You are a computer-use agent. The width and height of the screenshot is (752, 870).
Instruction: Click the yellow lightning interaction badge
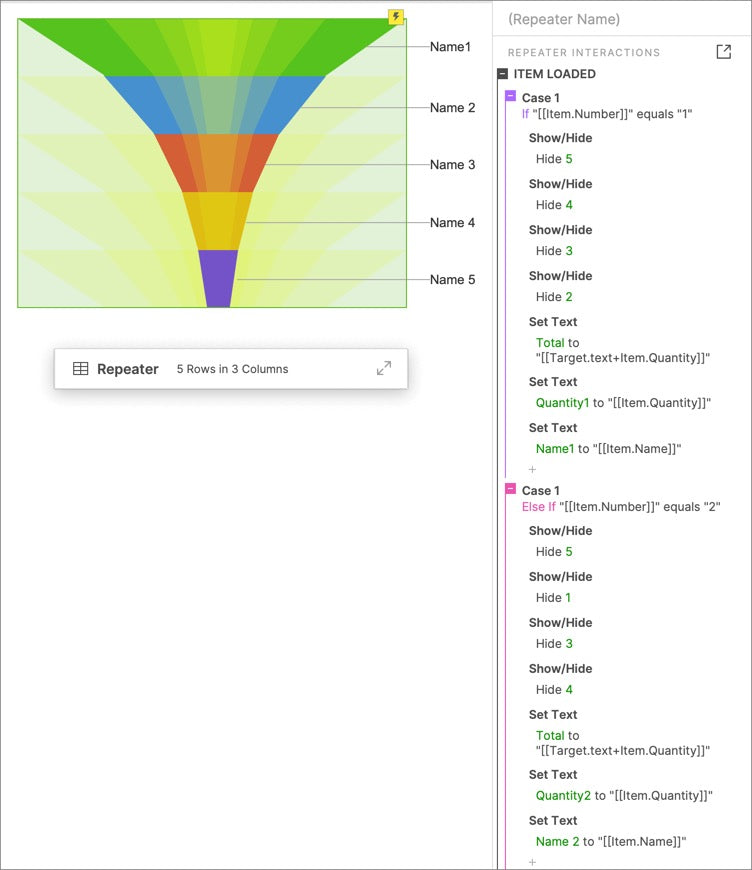[396, 17]
